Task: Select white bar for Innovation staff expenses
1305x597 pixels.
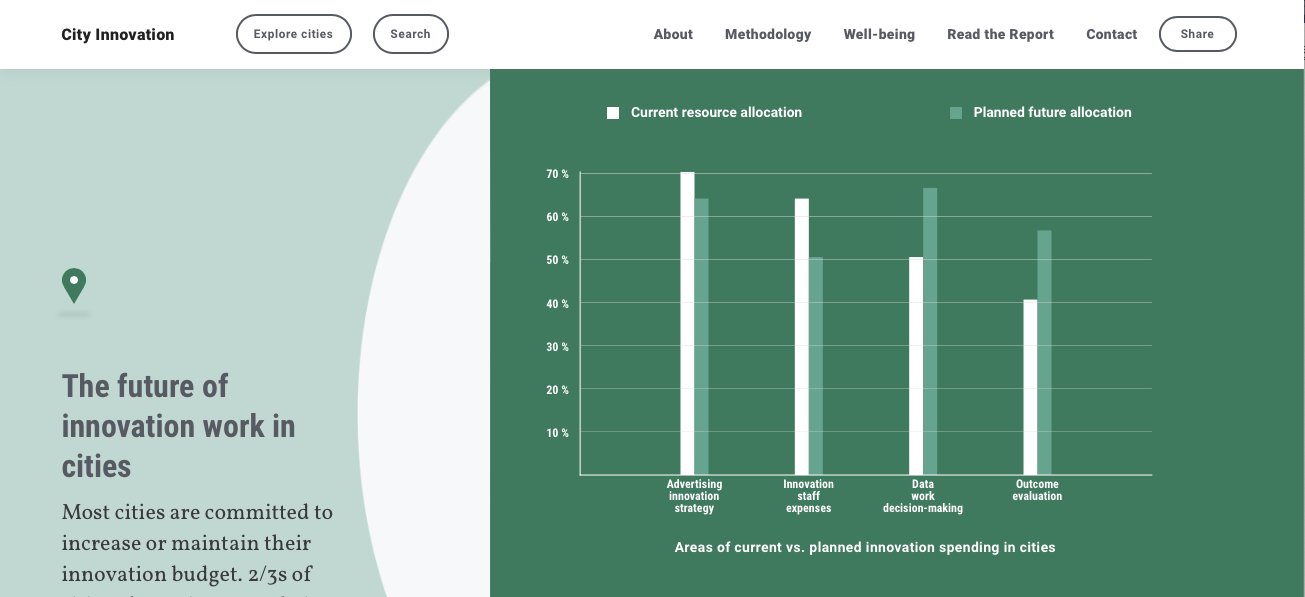Action: [x=801, y=336]
